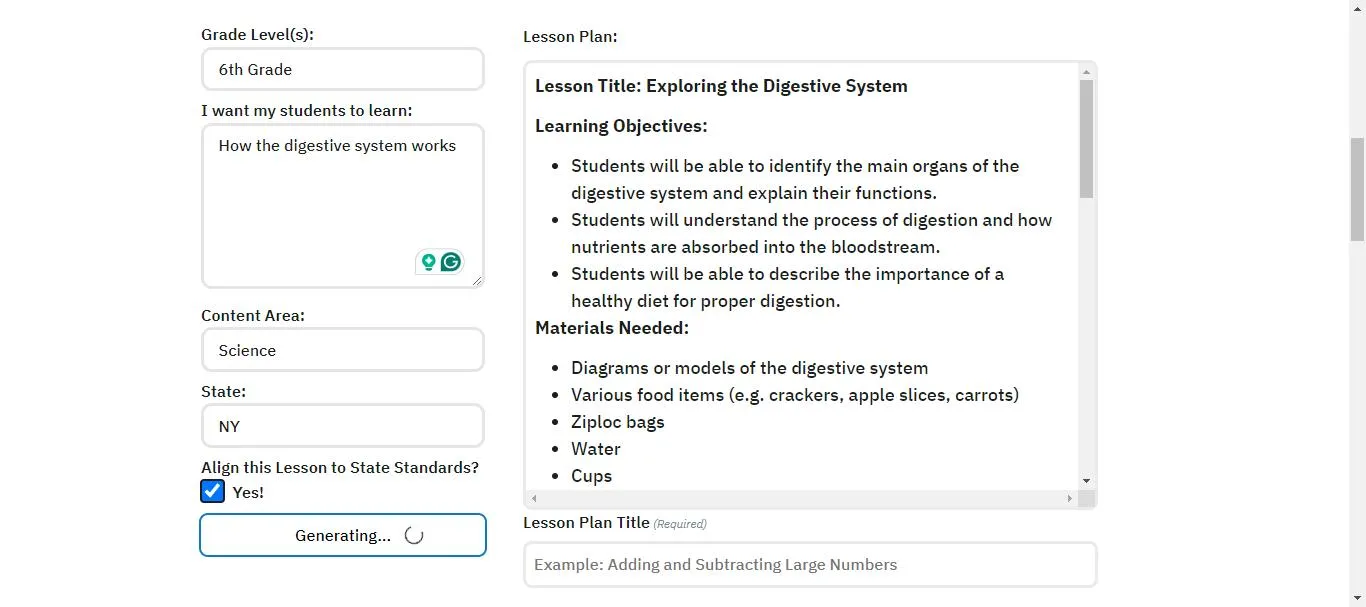
Task: Click the State field showing NY
Action: click(343, 425)
